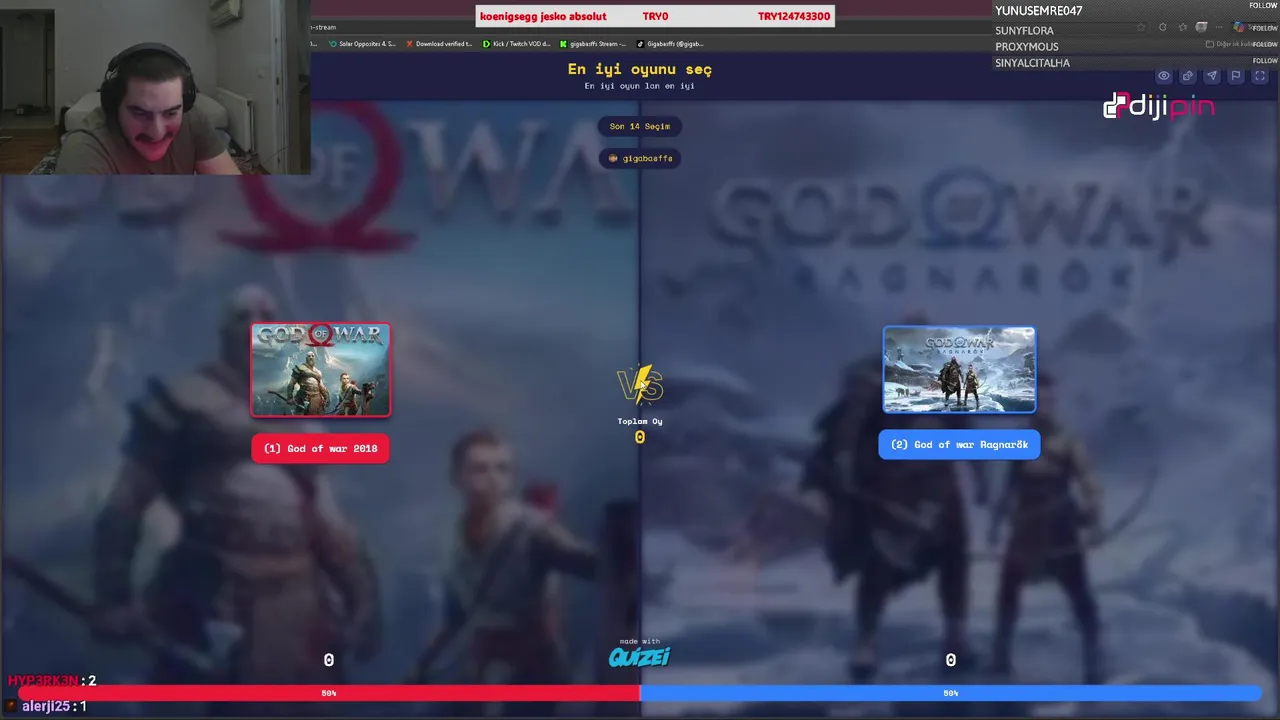The height and width of the screenshot is (720, 1280).
Task: Toggle fullscreen with the expand icon
Action: click(1260, 76)
